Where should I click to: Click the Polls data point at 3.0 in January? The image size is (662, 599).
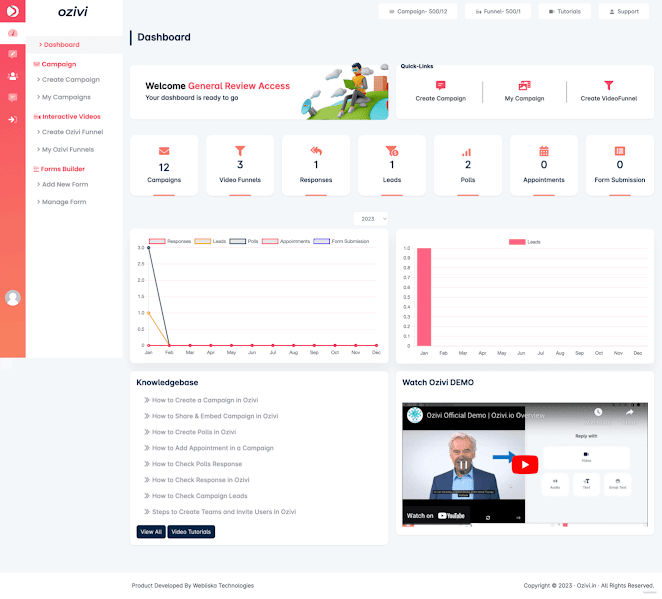click(x=149, y=248)
